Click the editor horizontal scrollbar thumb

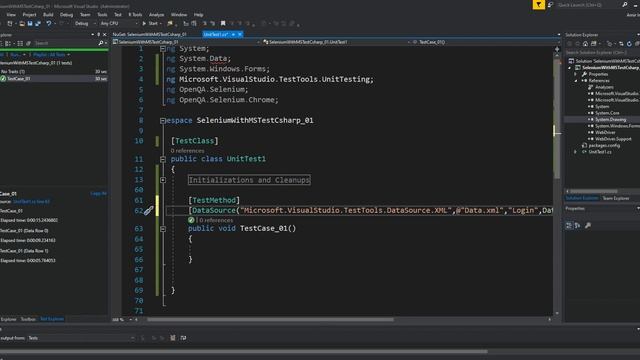270,320
